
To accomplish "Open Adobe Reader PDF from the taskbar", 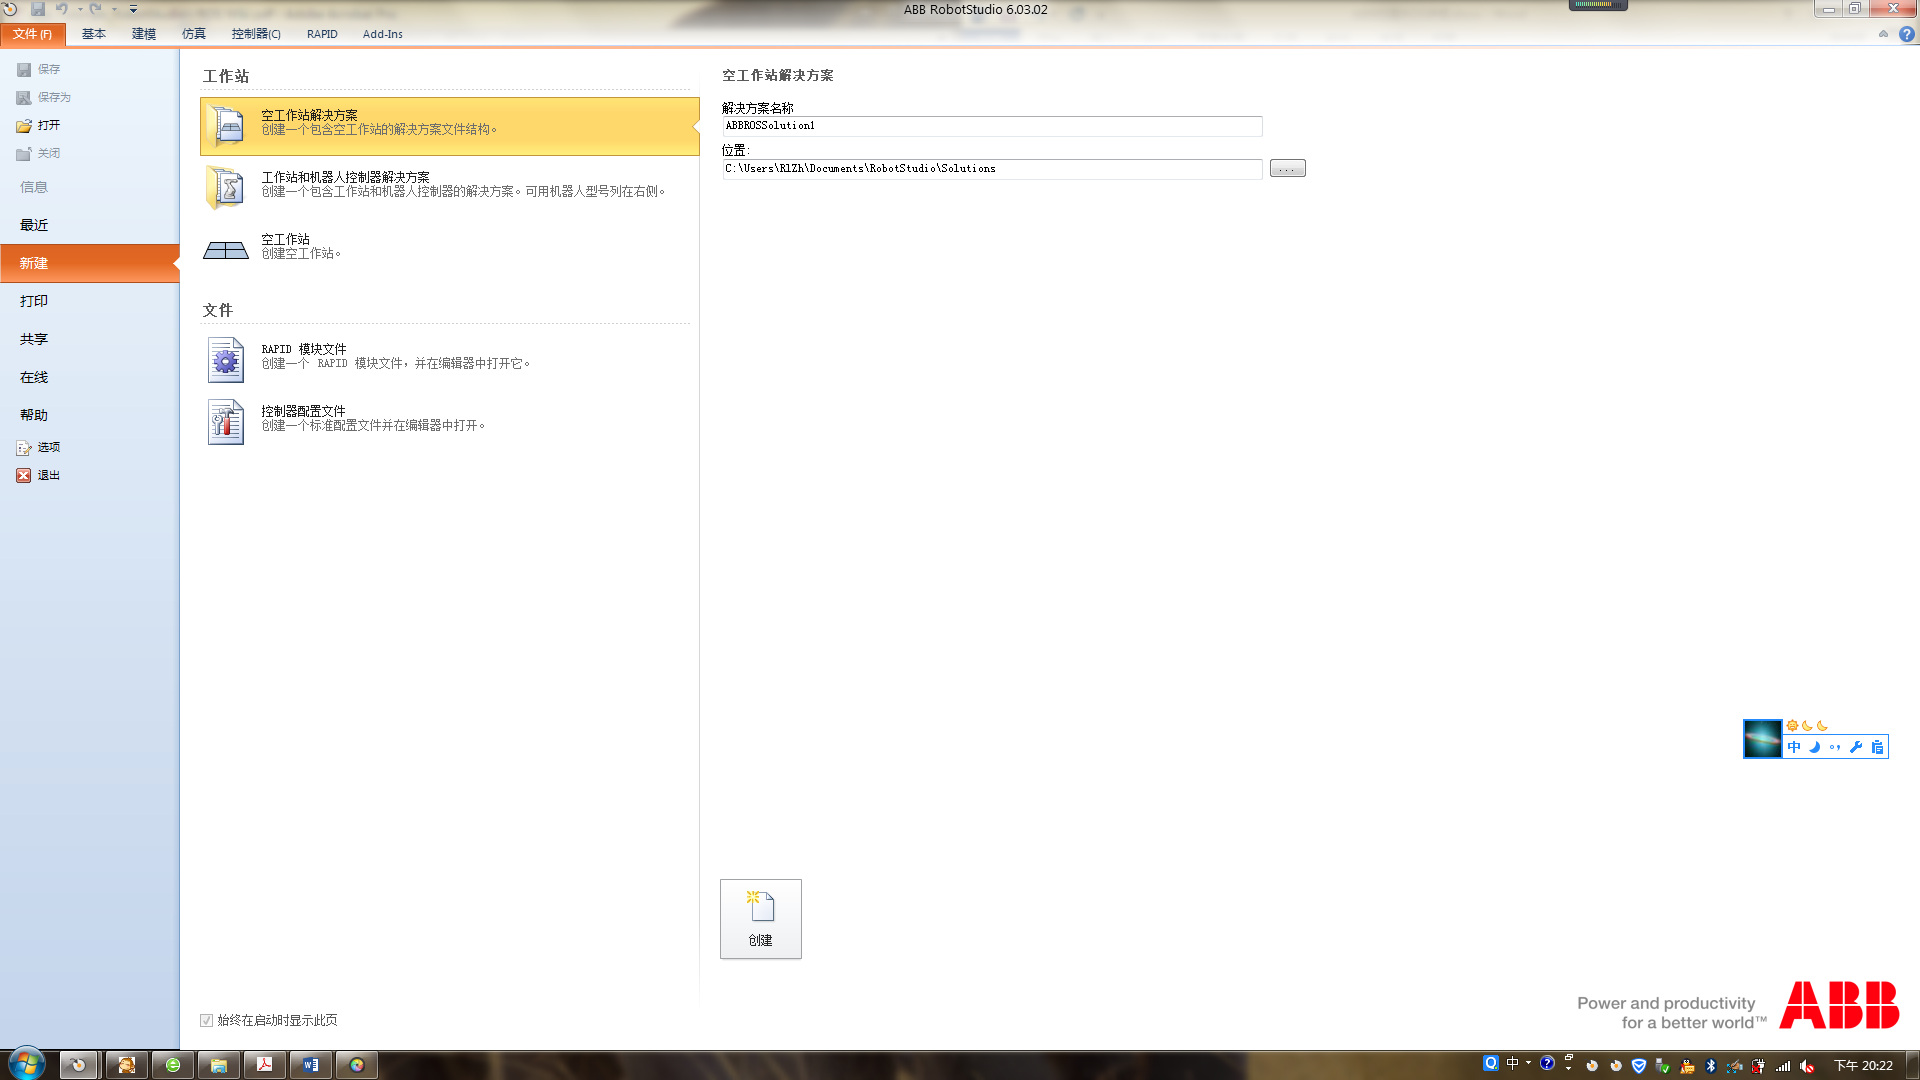I will [x=265, y=1065].
